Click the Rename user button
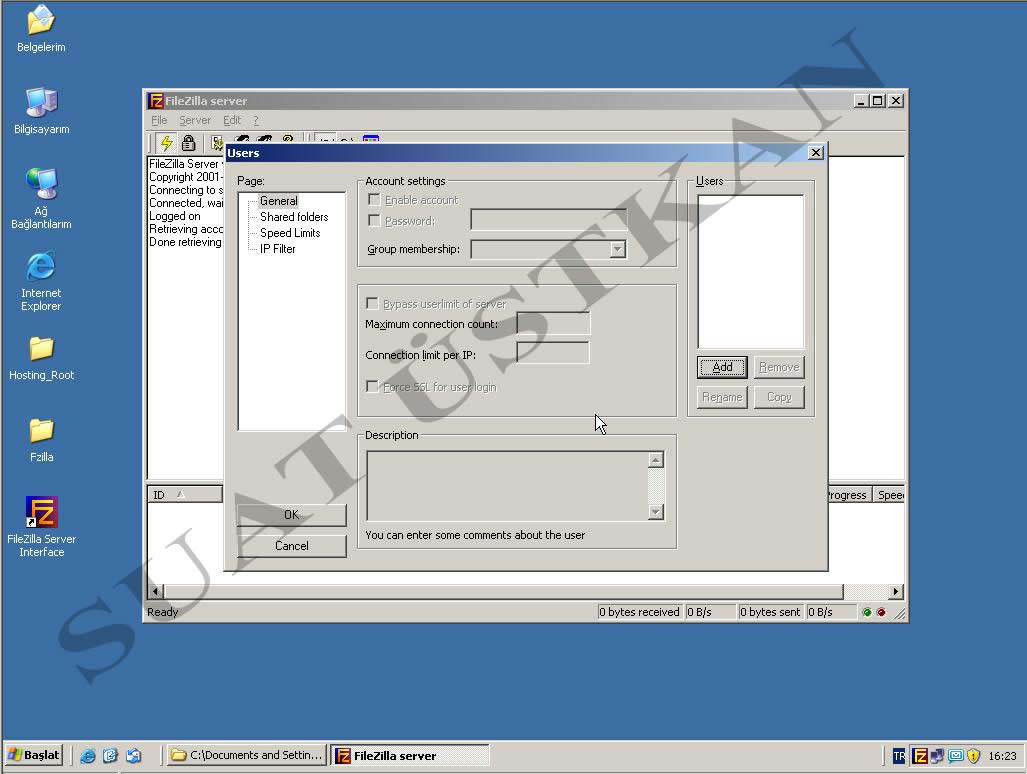 tap(722, 397)
